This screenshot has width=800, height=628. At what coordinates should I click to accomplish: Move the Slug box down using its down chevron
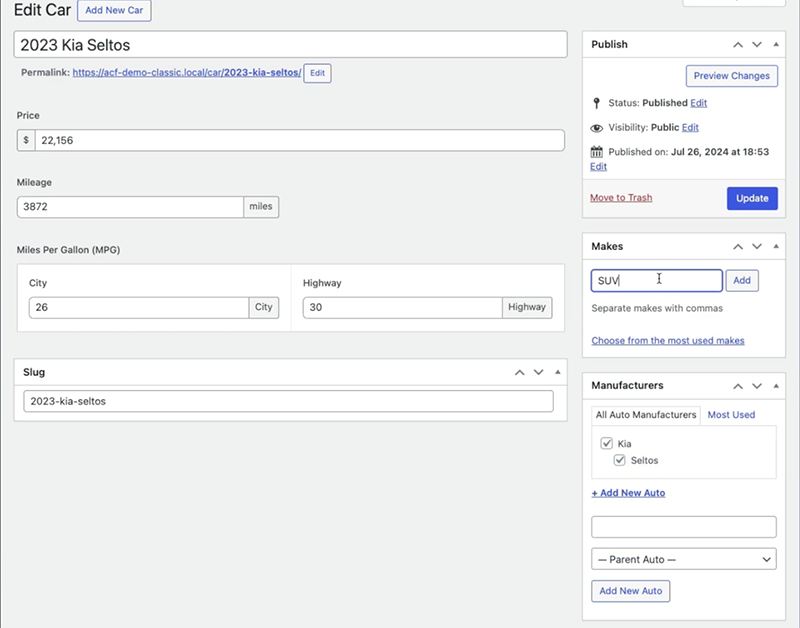pyautogui.click(x=538, y=372)
